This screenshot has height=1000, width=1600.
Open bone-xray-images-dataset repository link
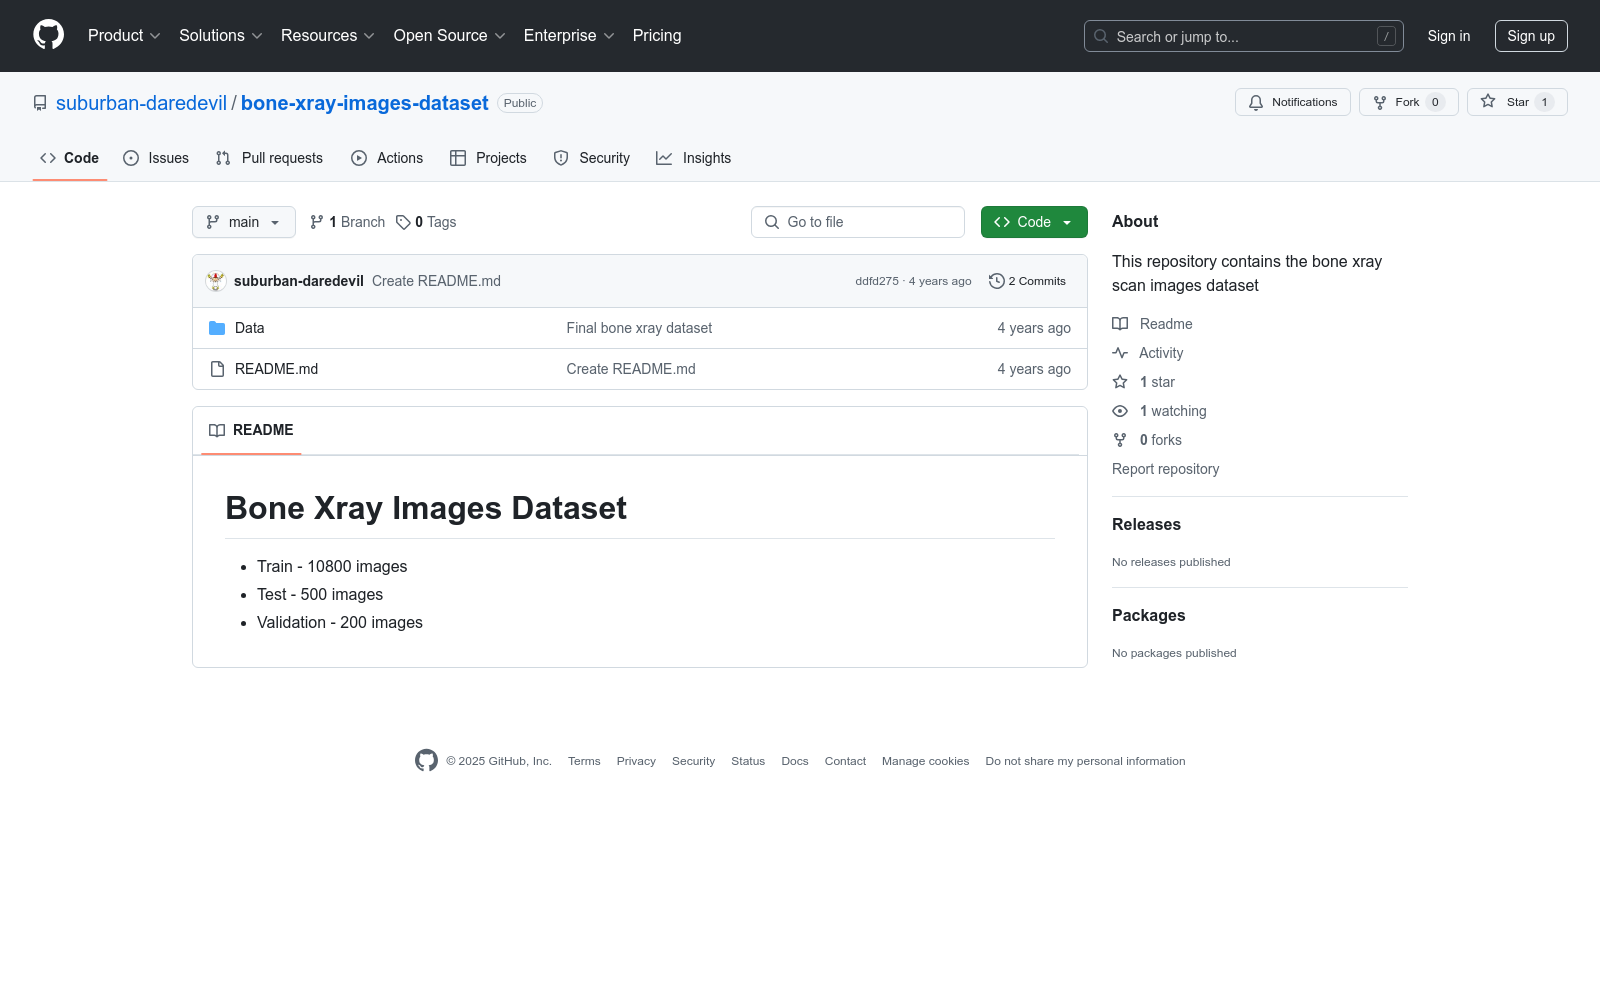(365, 103)
